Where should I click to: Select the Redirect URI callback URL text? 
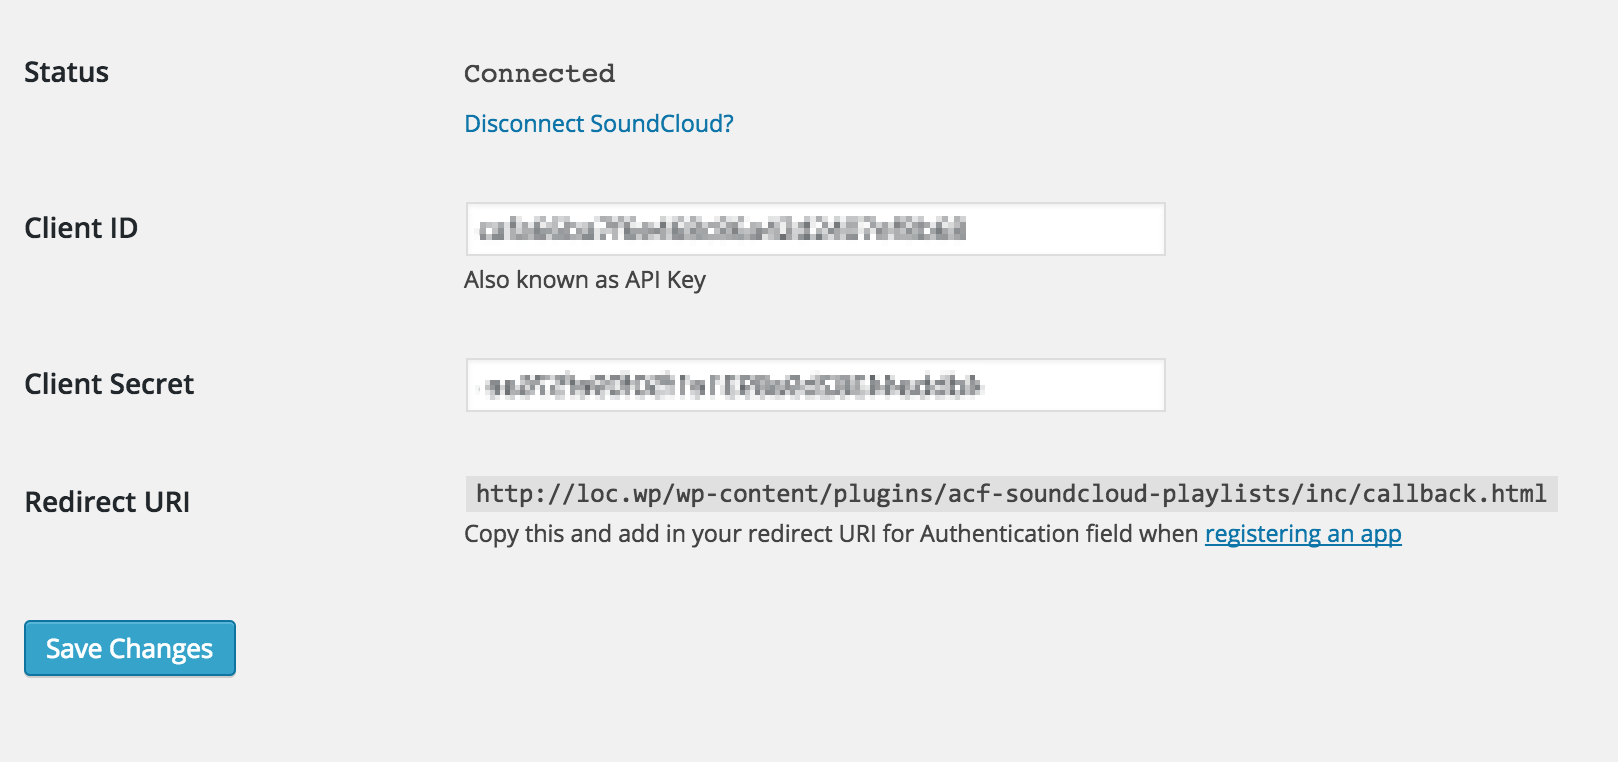click(1010, 494)
